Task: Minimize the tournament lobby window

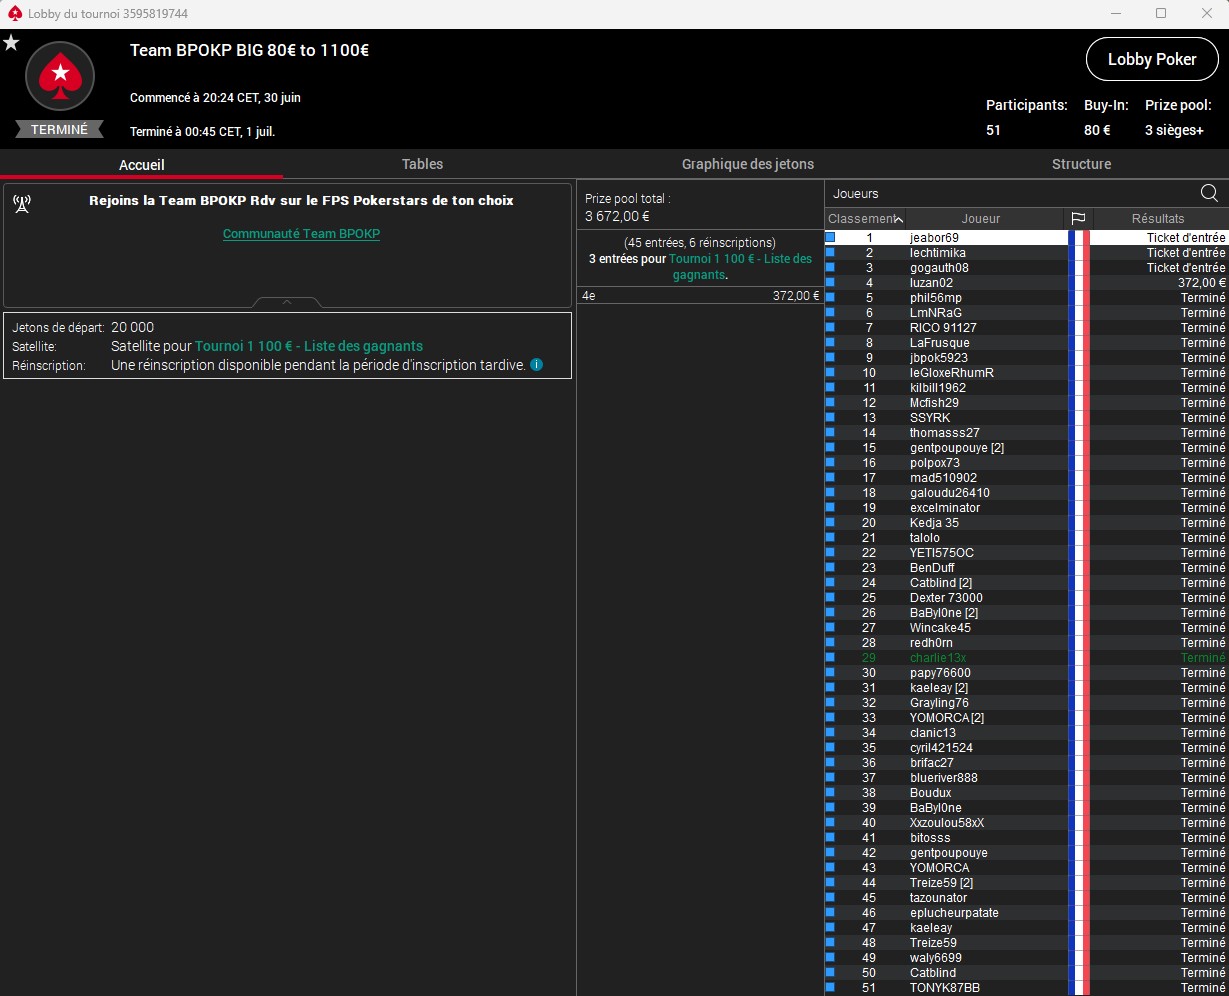Action: click(x=1116, y=13)
